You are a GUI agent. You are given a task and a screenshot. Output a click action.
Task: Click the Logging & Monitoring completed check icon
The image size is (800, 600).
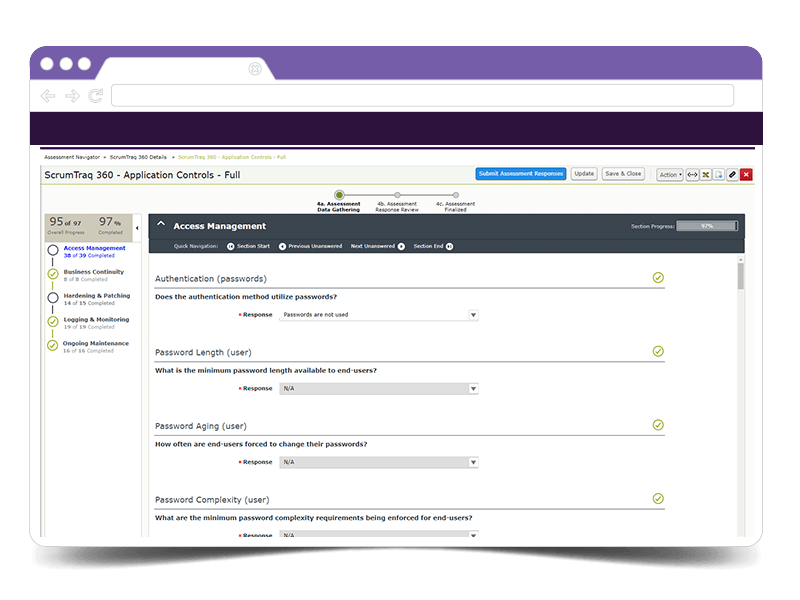53,321
